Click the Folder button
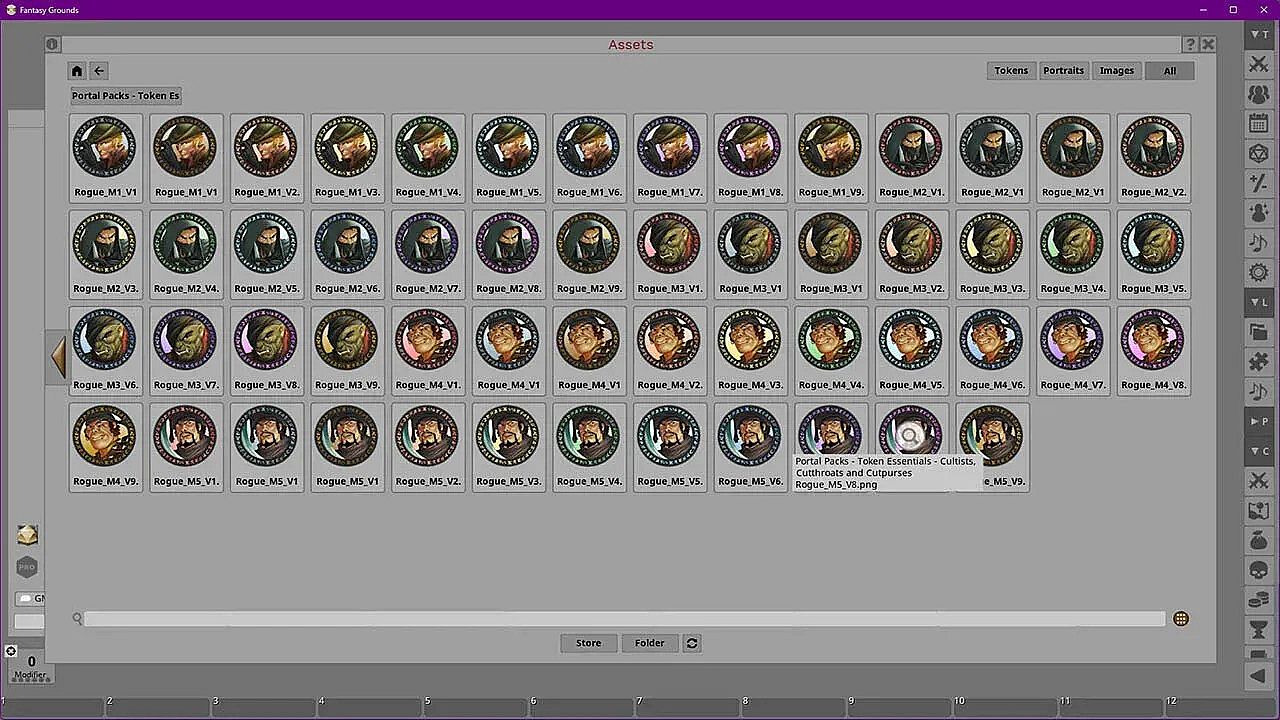 [650, 643]
